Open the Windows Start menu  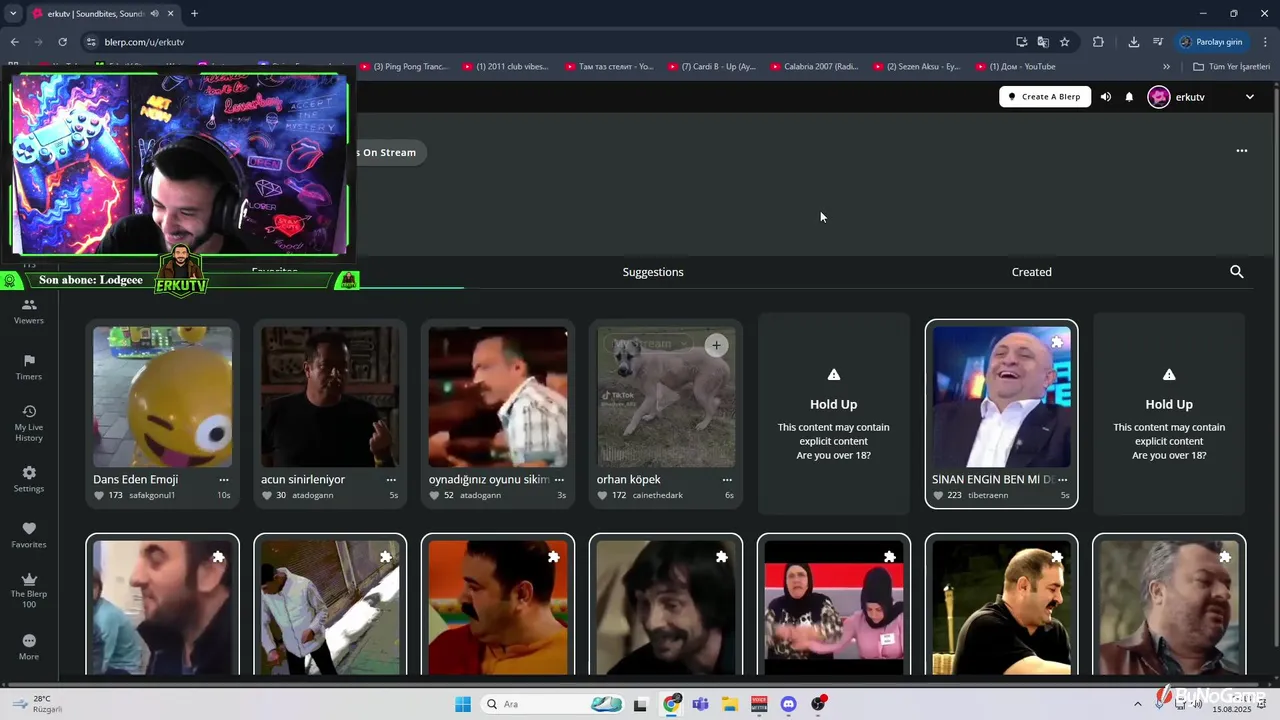[x=463, y=704]
